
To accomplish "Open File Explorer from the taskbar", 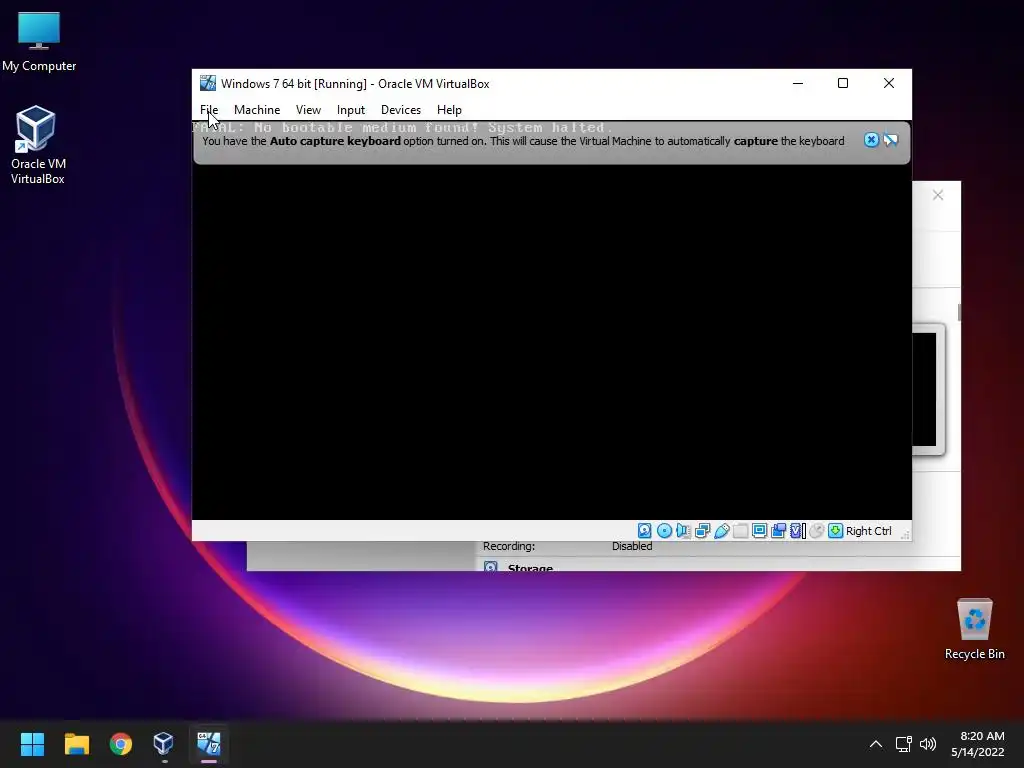I will [x=76, y=744].
